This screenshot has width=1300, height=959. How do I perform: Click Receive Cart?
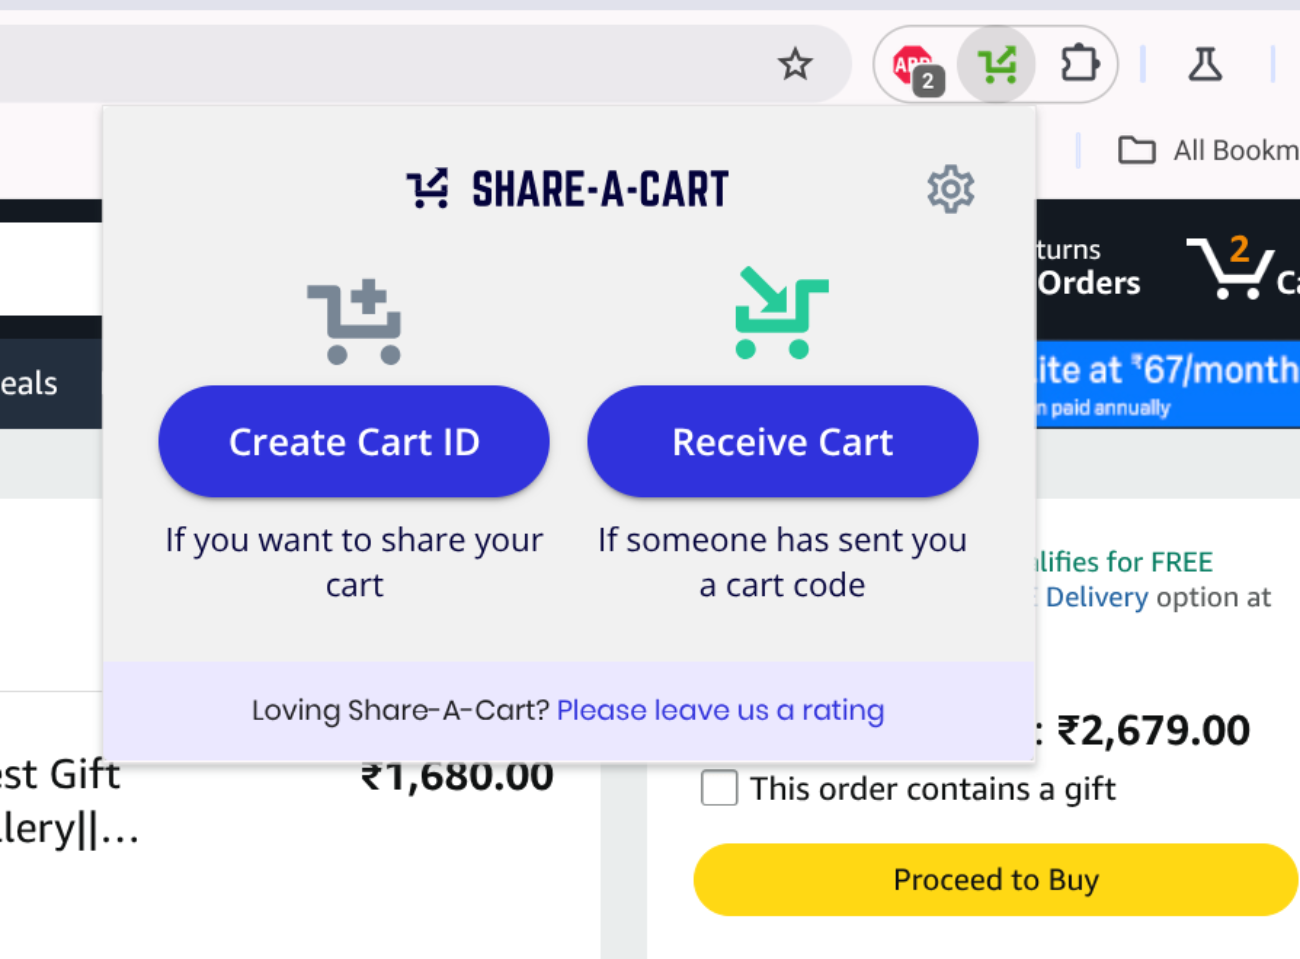(782, 441)
